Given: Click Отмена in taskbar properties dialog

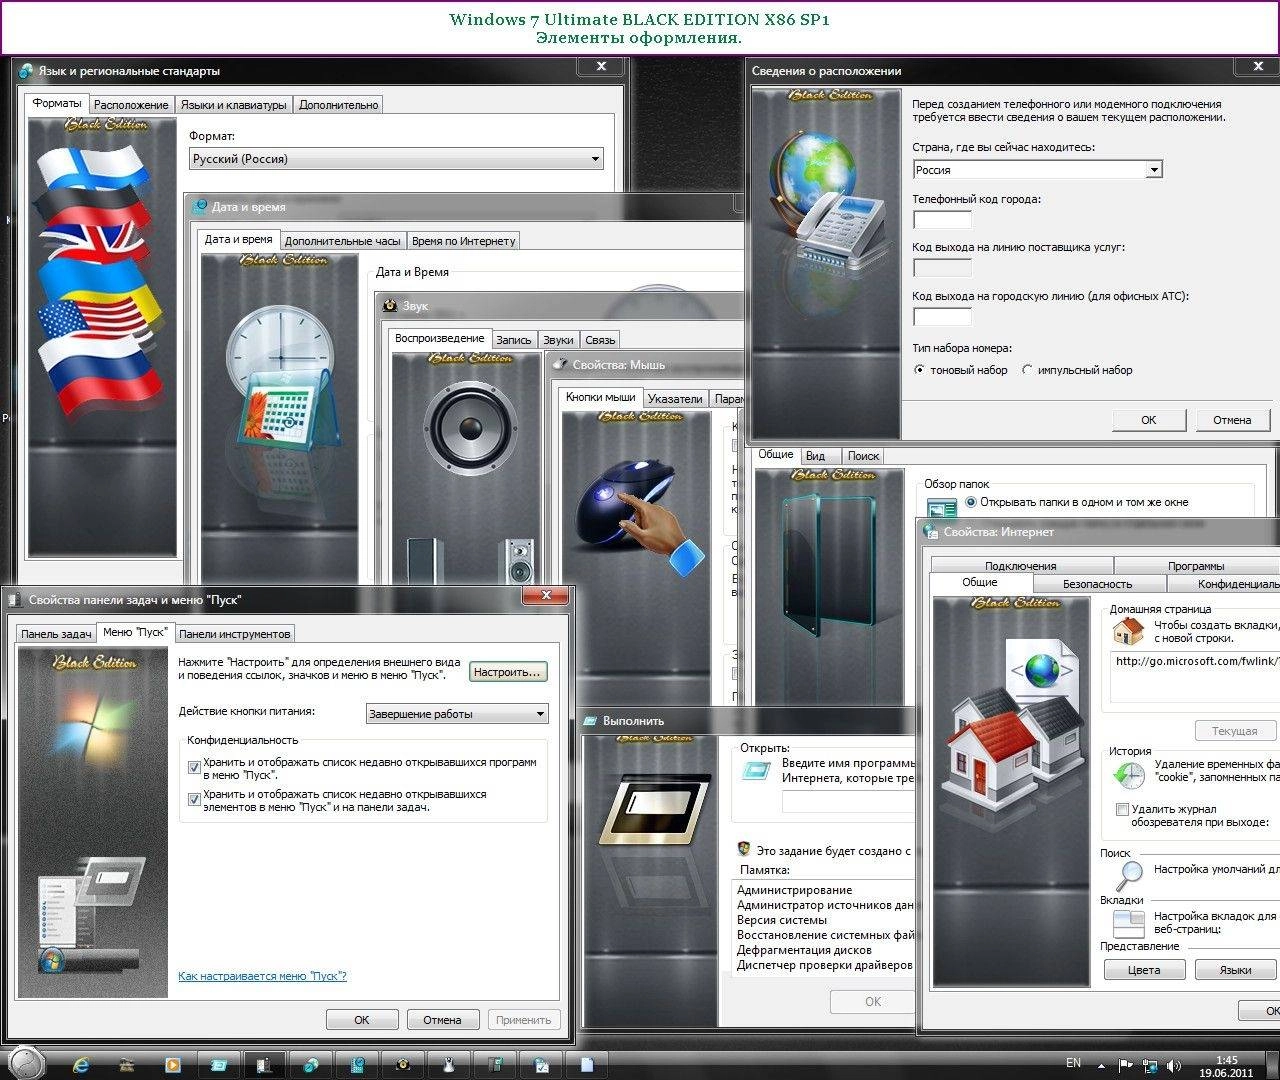Looking at the screenshot, I should tap(442, 1020).
